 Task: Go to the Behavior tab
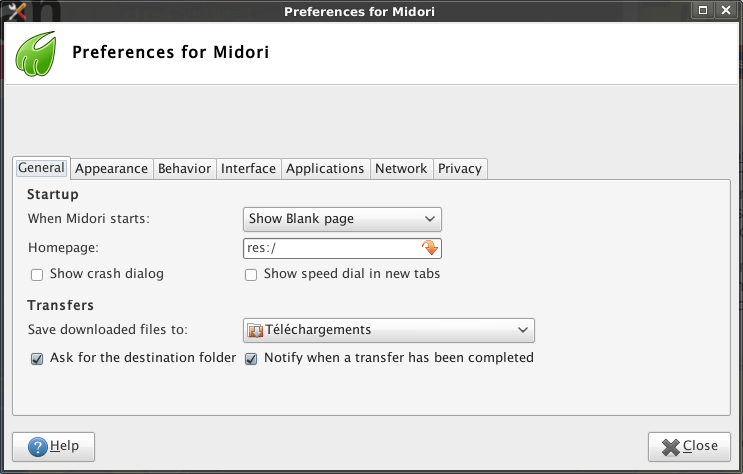pos(184,169)
